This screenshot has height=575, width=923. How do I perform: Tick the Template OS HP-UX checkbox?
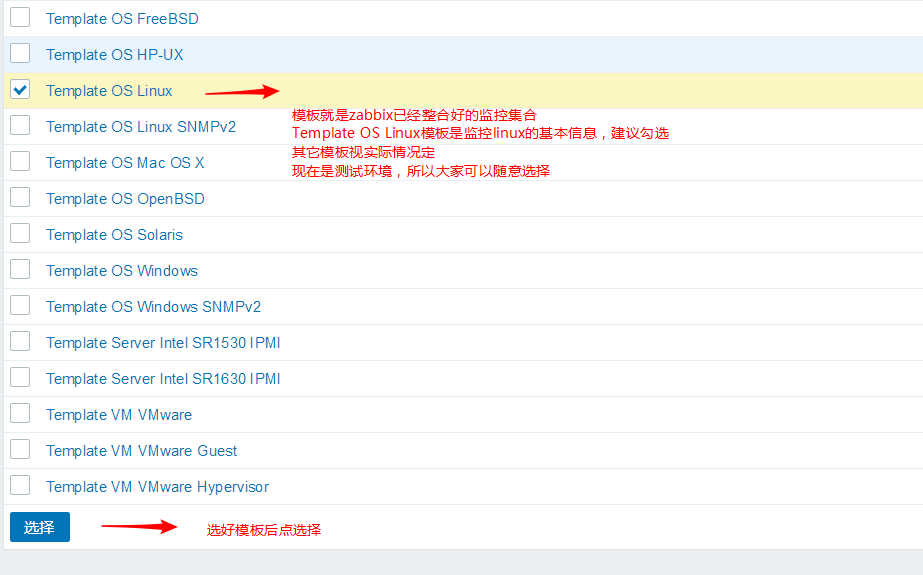click(x=20, y=54)
